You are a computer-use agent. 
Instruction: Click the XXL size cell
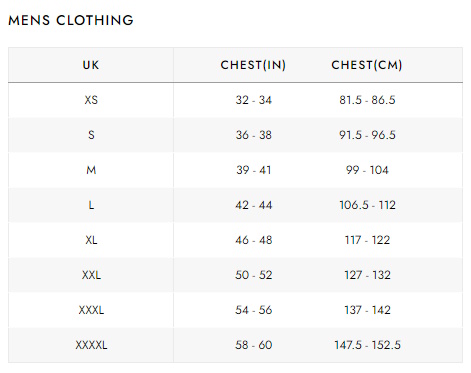point(91,275)
